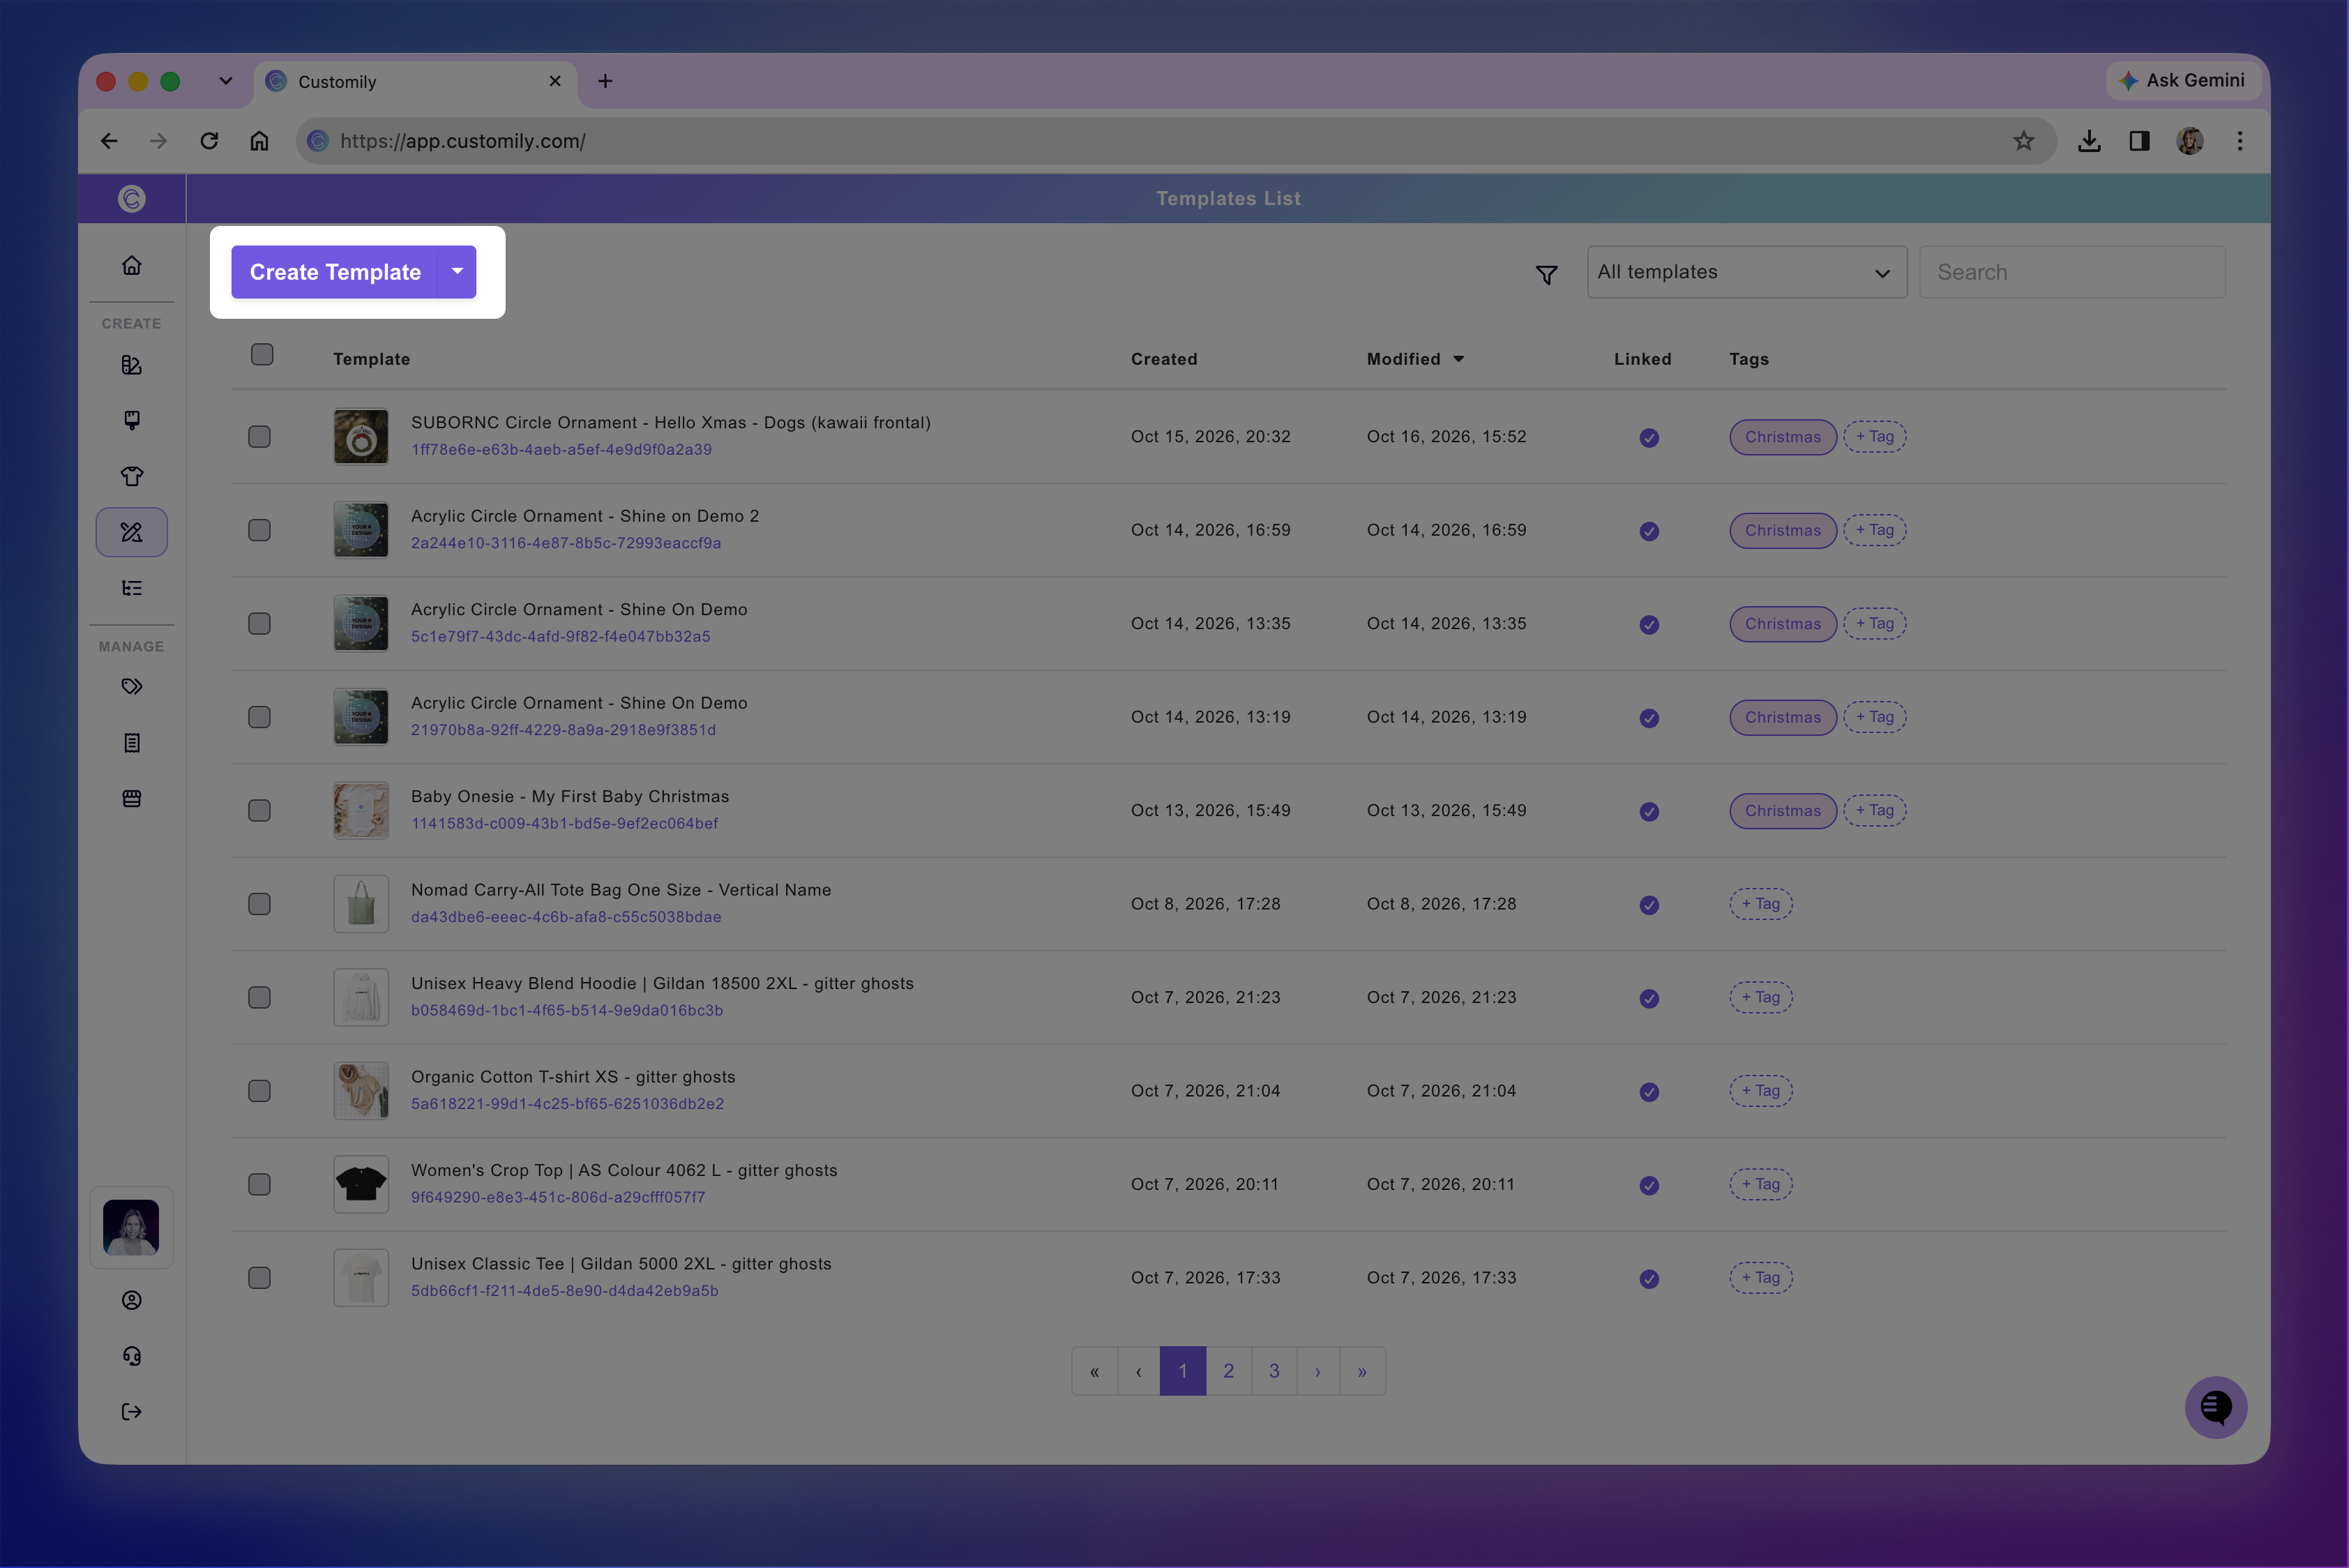This screenshot has width=2349, height=1568.
Task: Click the user avatar photo in sidebar
Action: tap(131, 1227)
